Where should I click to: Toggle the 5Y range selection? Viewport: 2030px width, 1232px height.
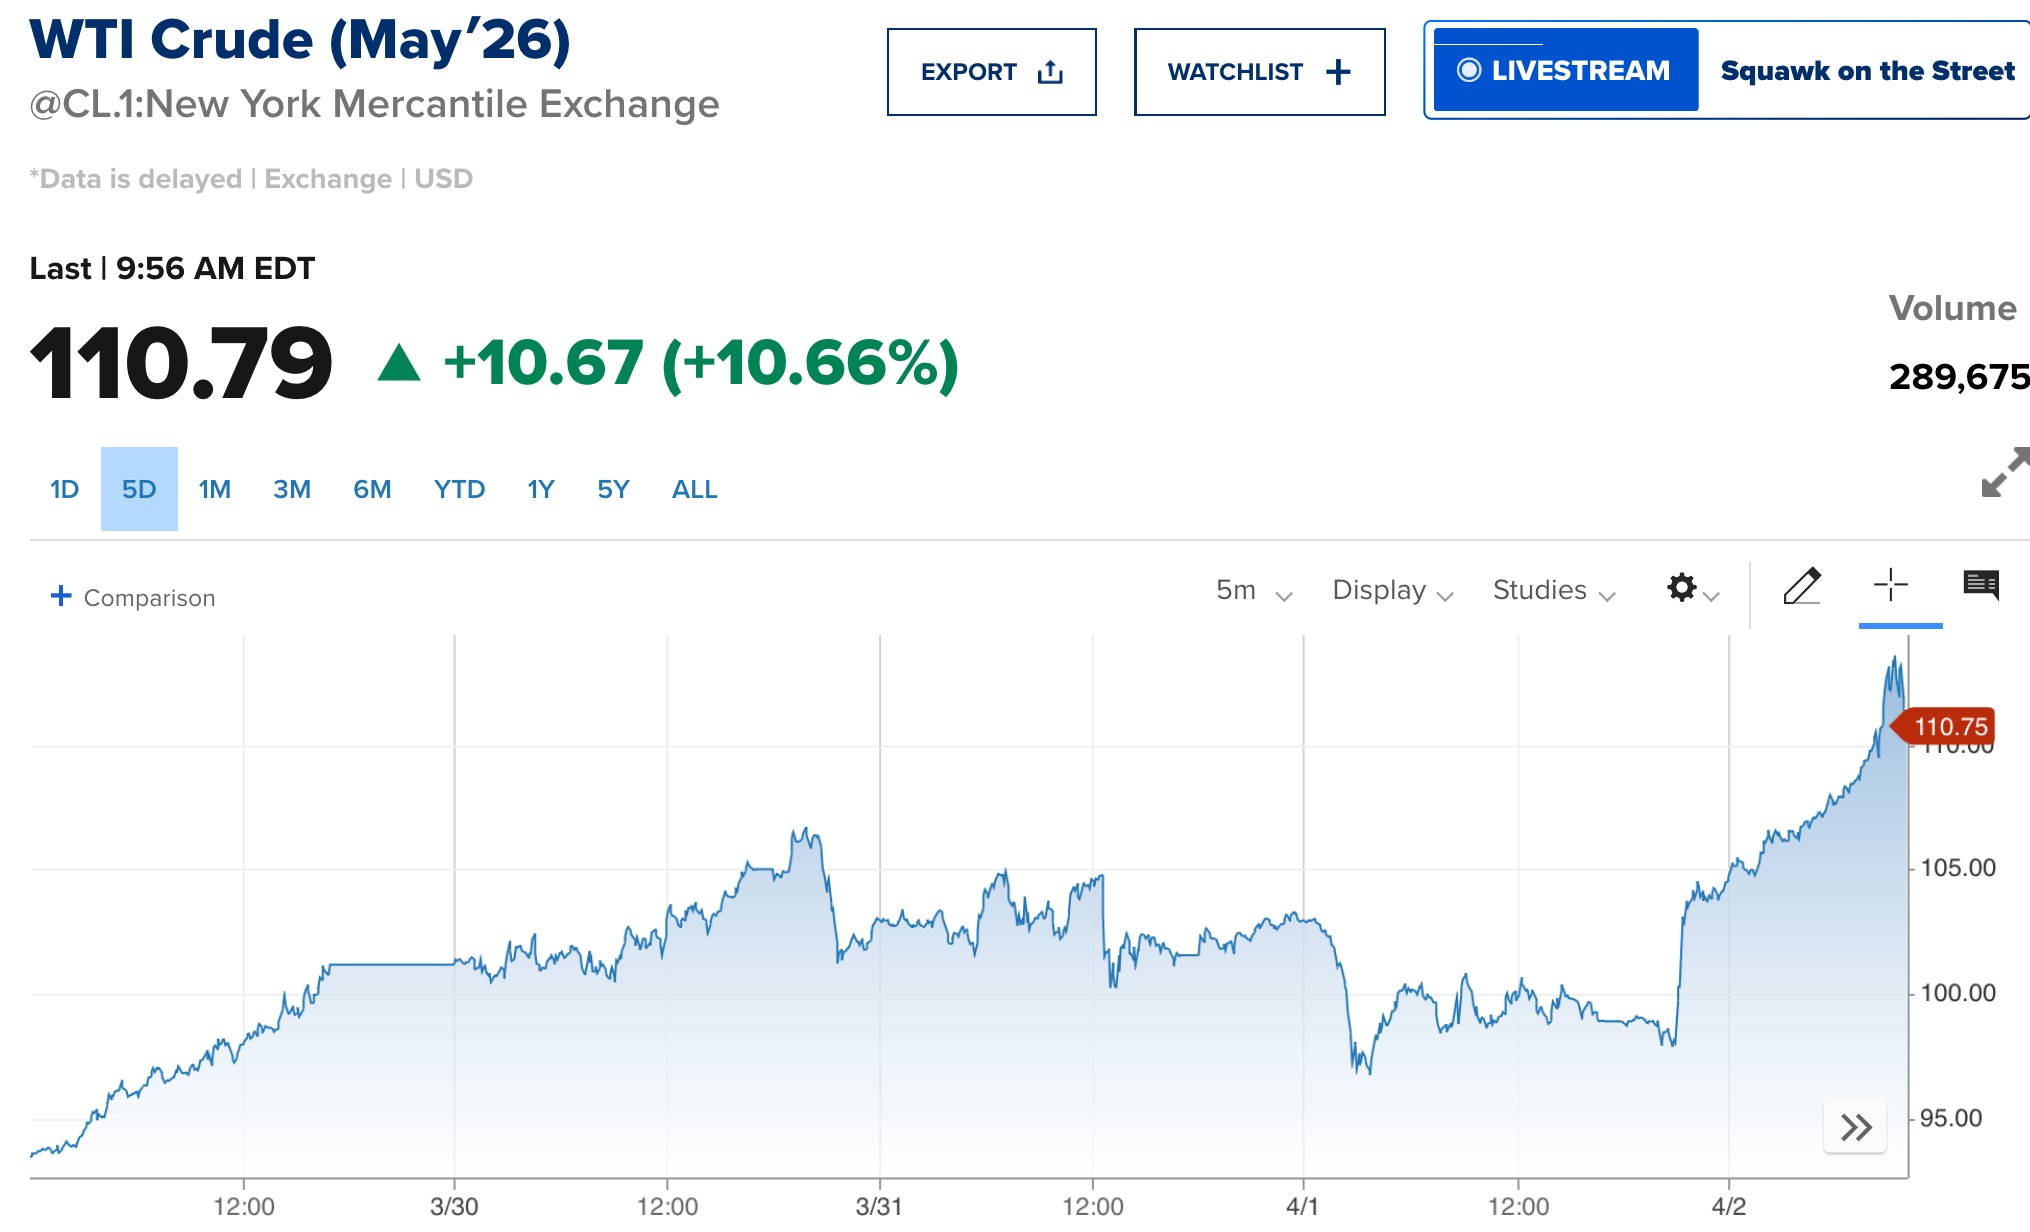pos(613,489)
